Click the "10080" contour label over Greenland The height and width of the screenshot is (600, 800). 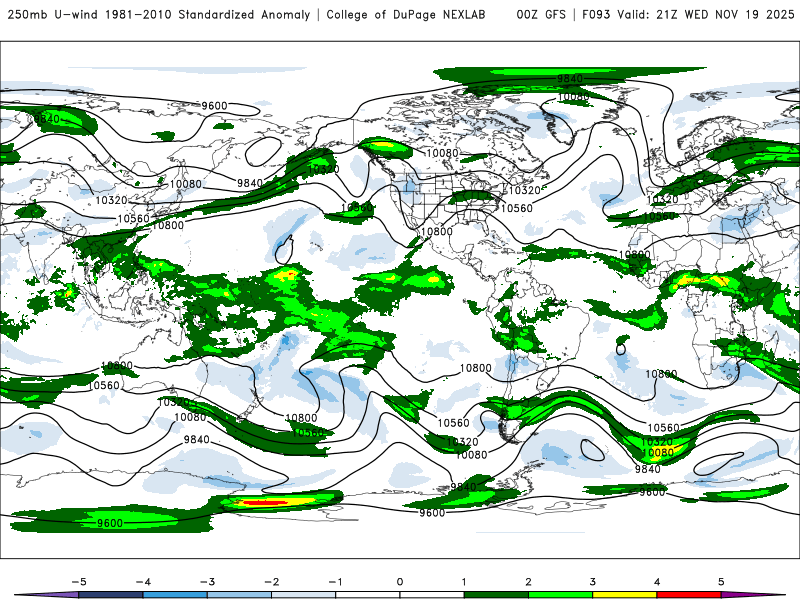pos(573,96)
